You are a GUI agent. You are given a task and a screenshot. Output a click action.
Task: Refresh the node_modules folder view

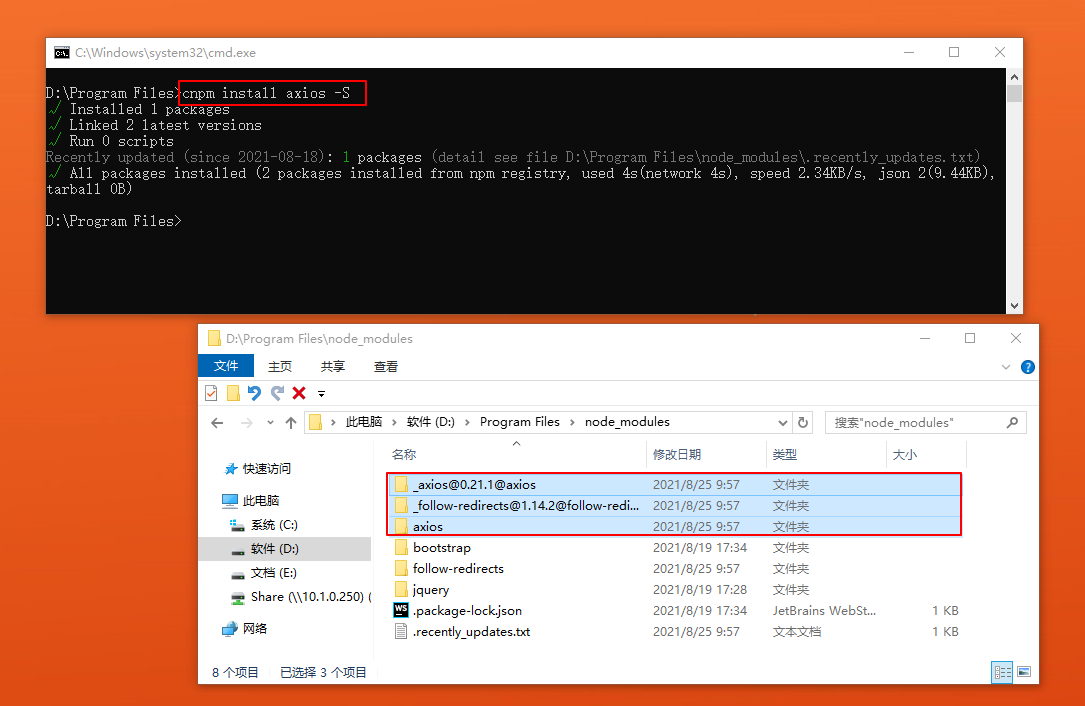coord(803,423)
